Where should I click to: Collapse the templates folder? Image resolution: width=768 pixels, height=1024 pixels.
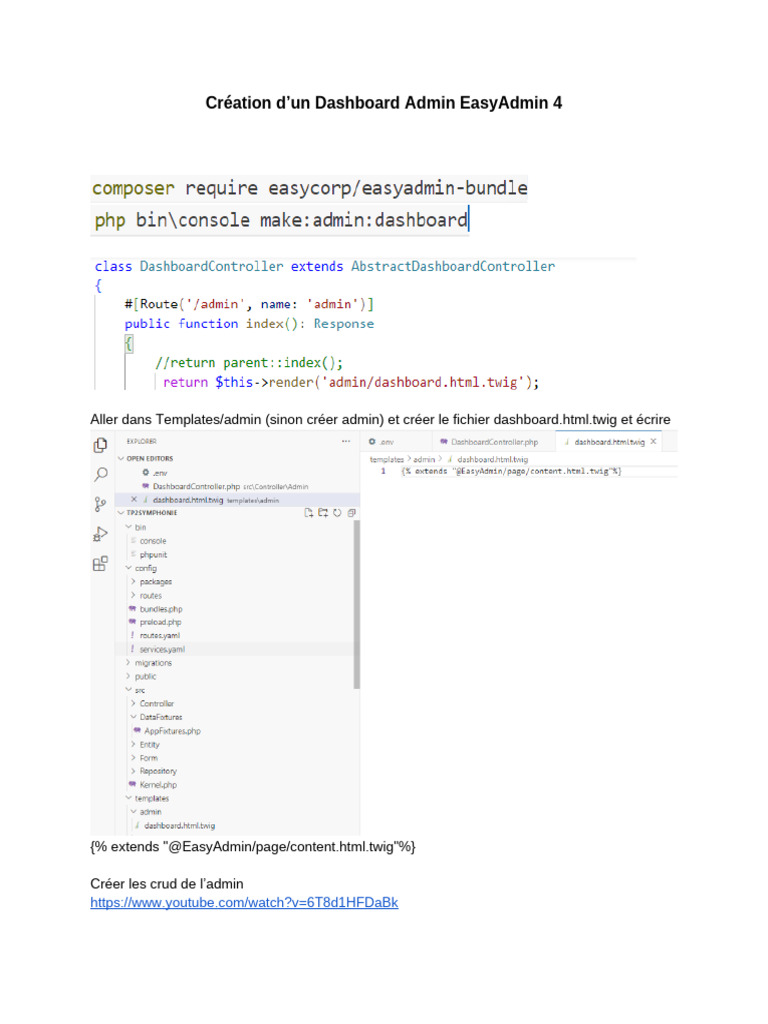129,798
